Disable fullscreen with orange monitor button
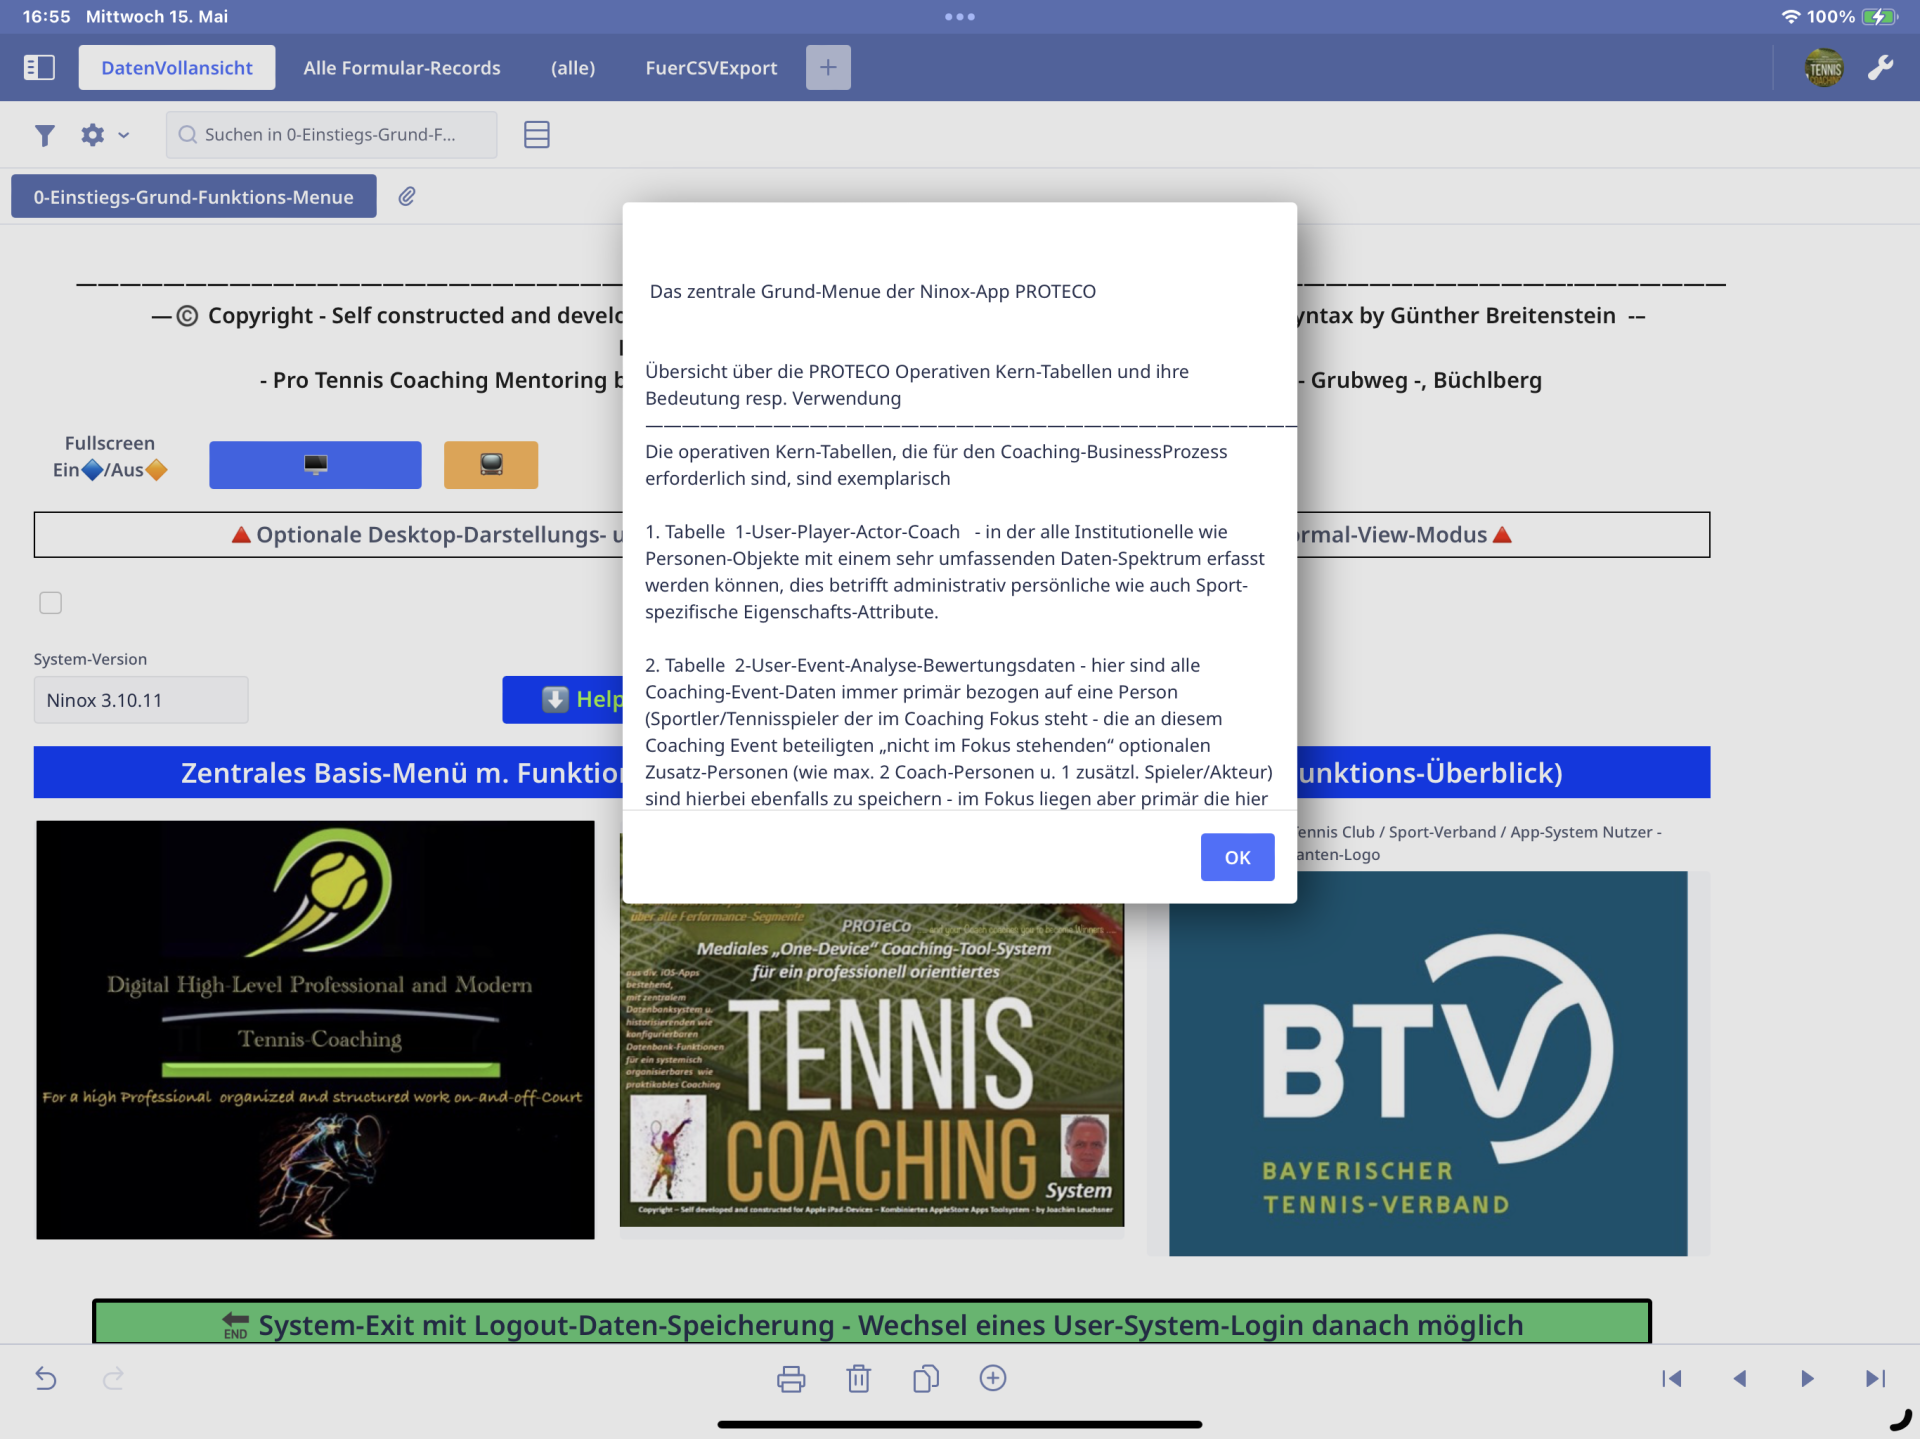Image resolution: width=1920 pixels, height=1439 pixels. pos(490,465)
